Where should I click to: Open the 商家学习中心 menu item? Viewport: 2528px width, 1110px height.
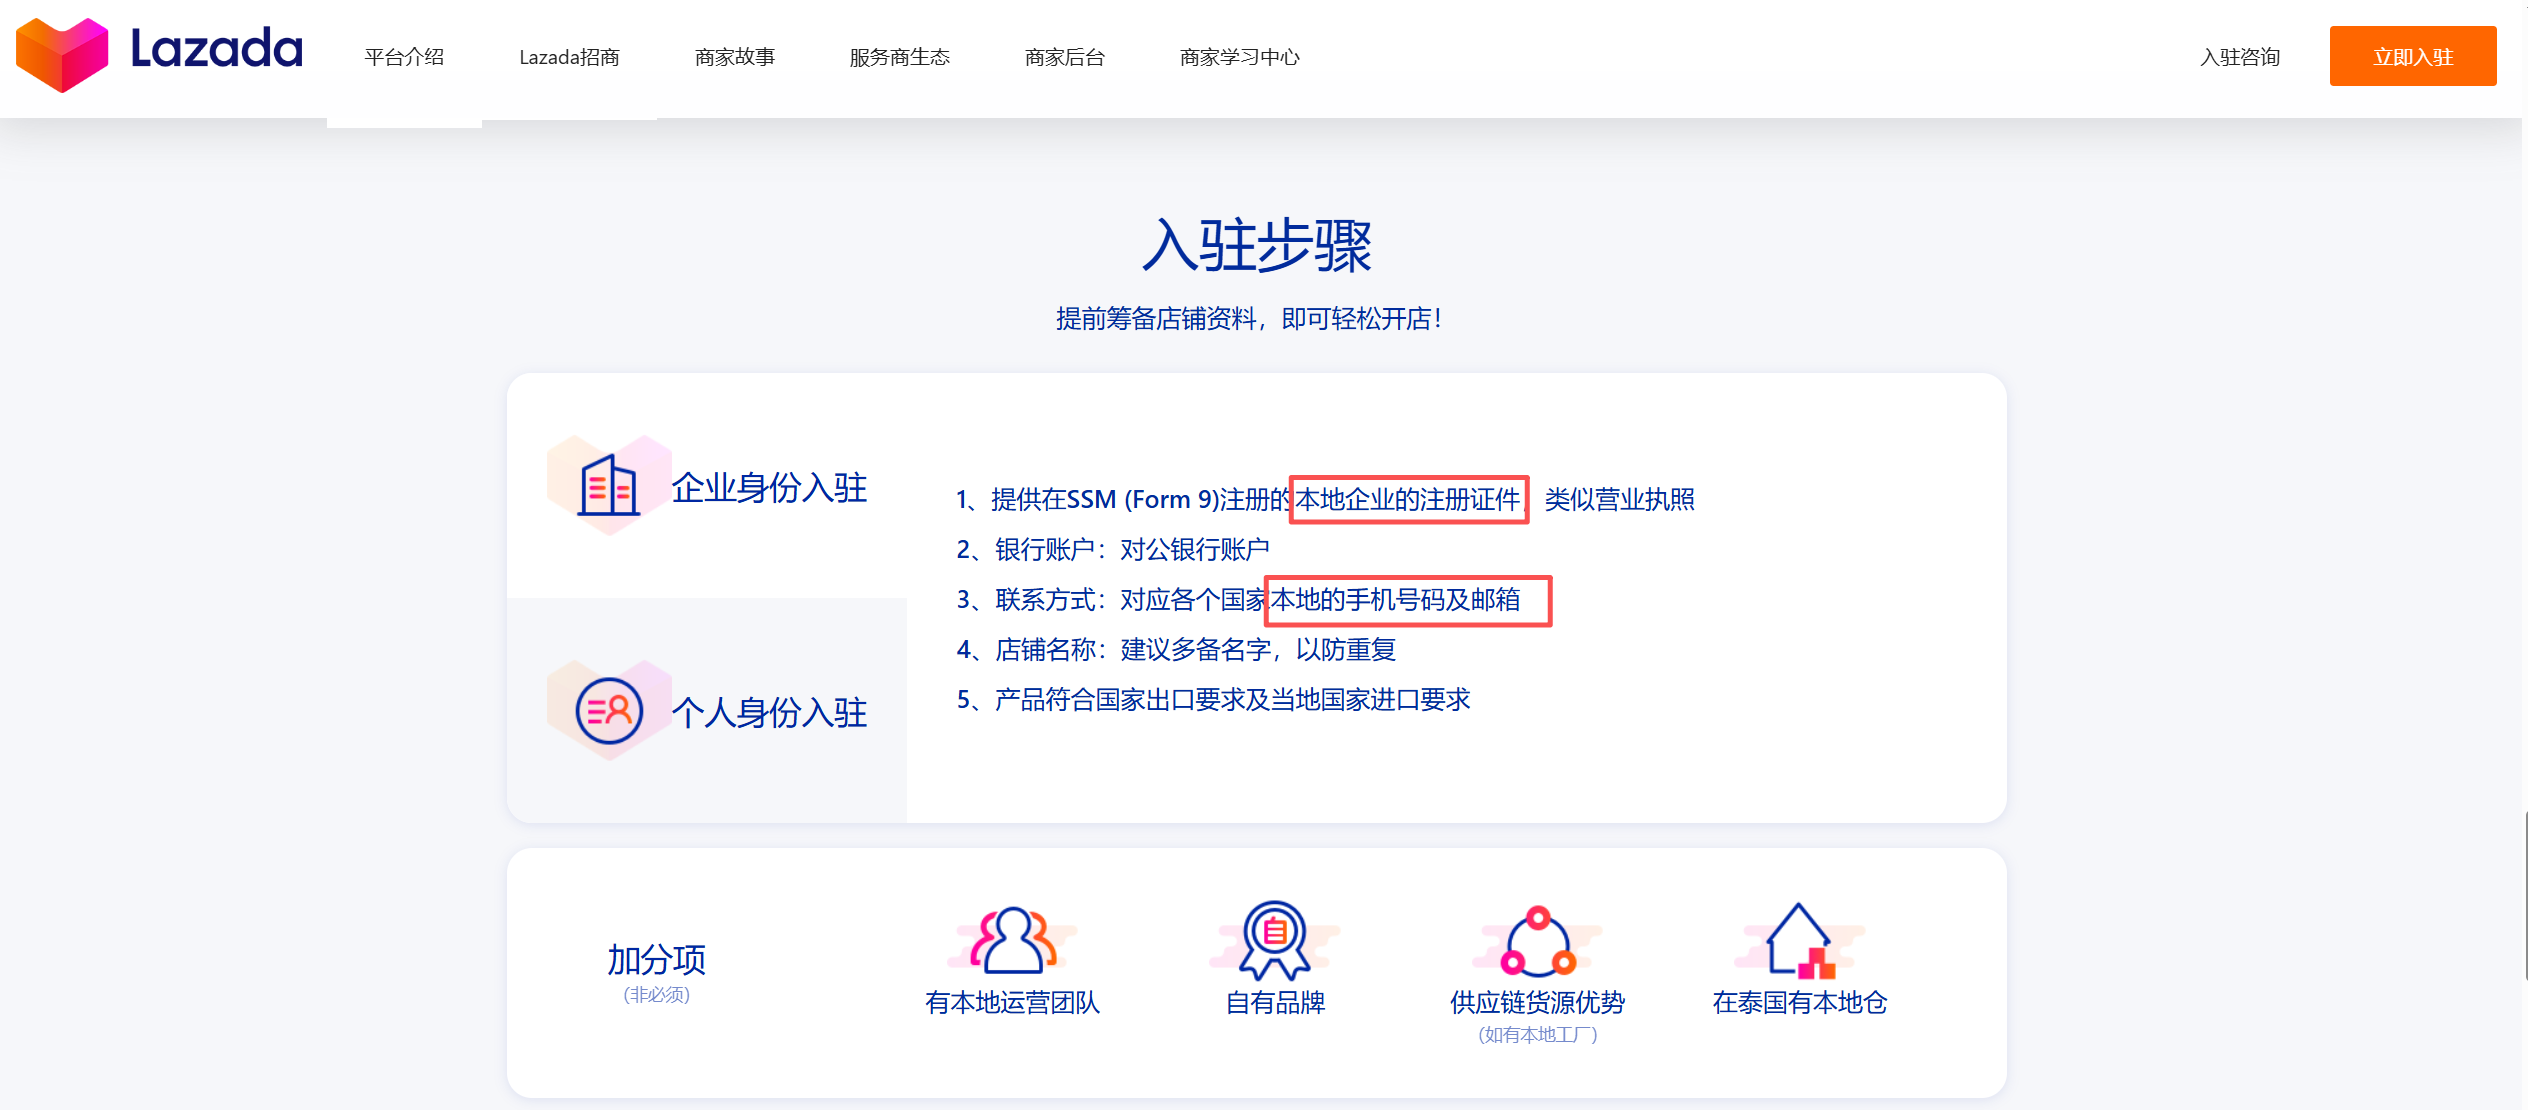[x=1240, y=57]
